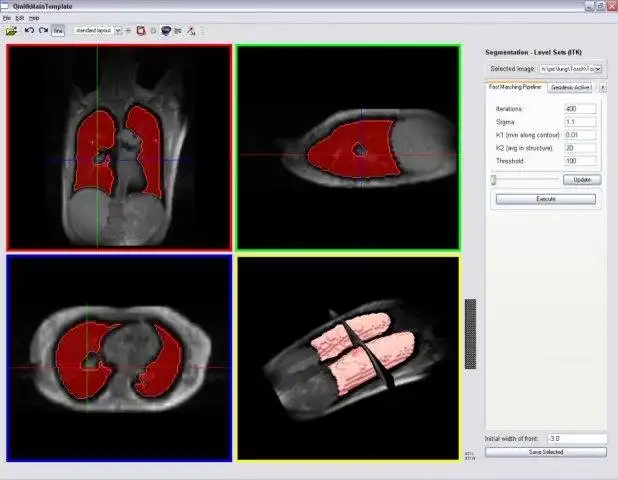The image size is (618, 480).
Task: Click the Save Selected button
Action: [x=546, y=452]
